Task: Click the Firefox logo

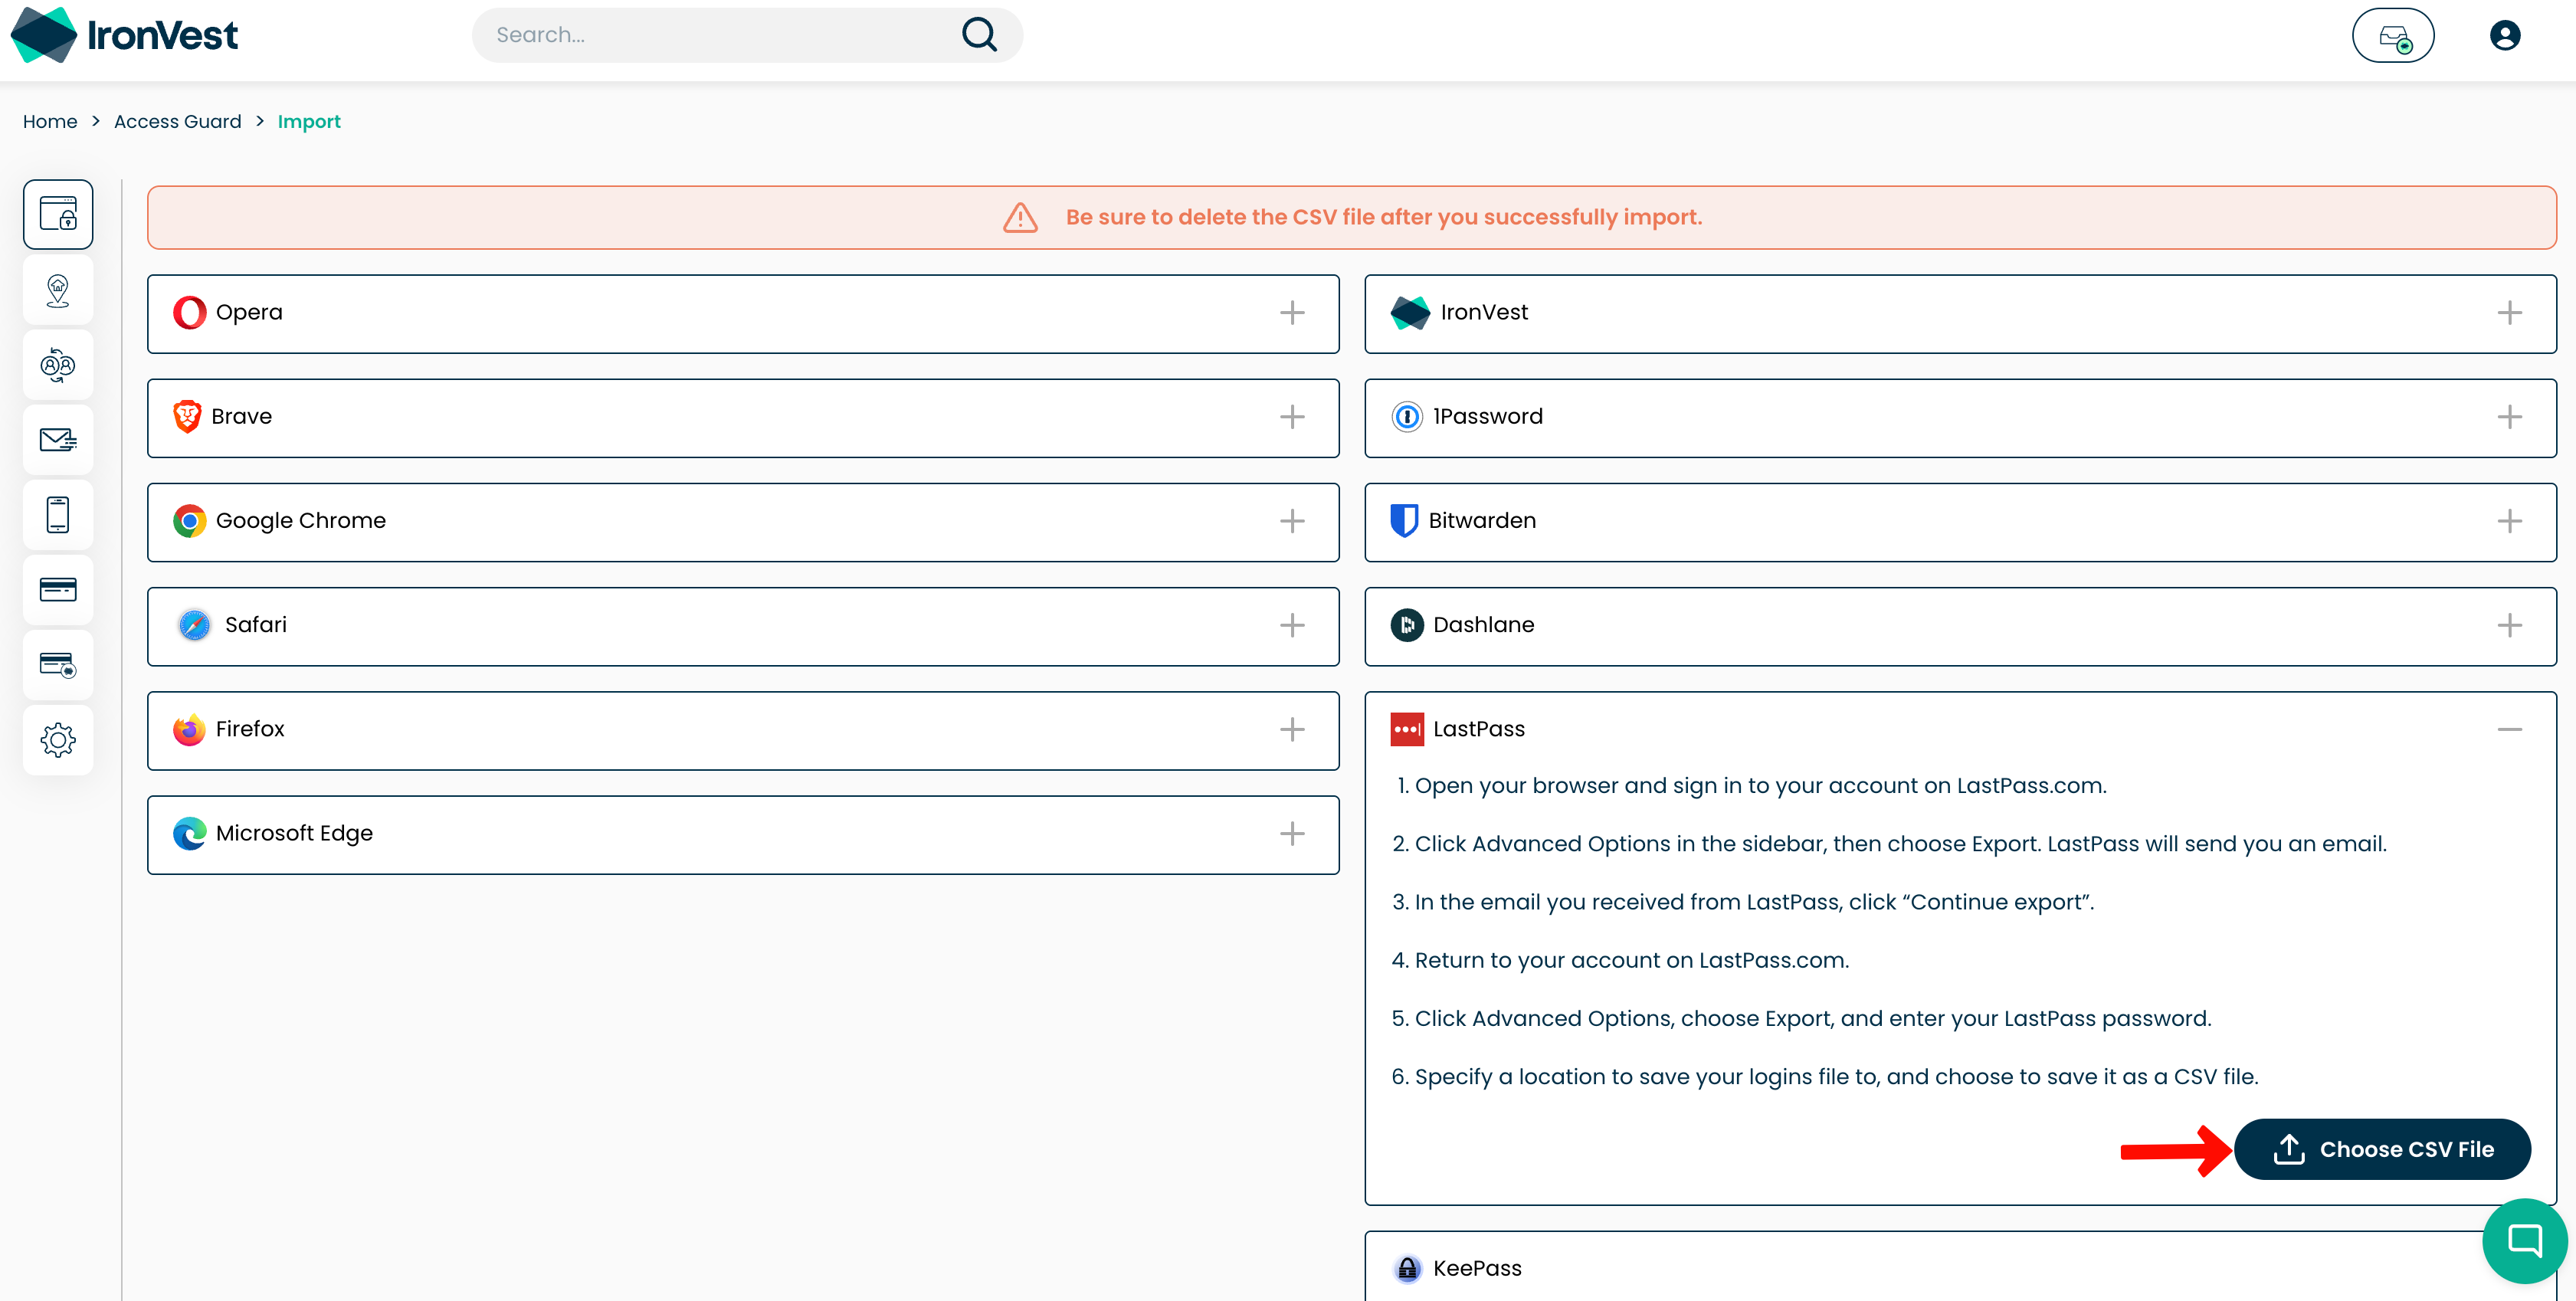Action: 189,729
